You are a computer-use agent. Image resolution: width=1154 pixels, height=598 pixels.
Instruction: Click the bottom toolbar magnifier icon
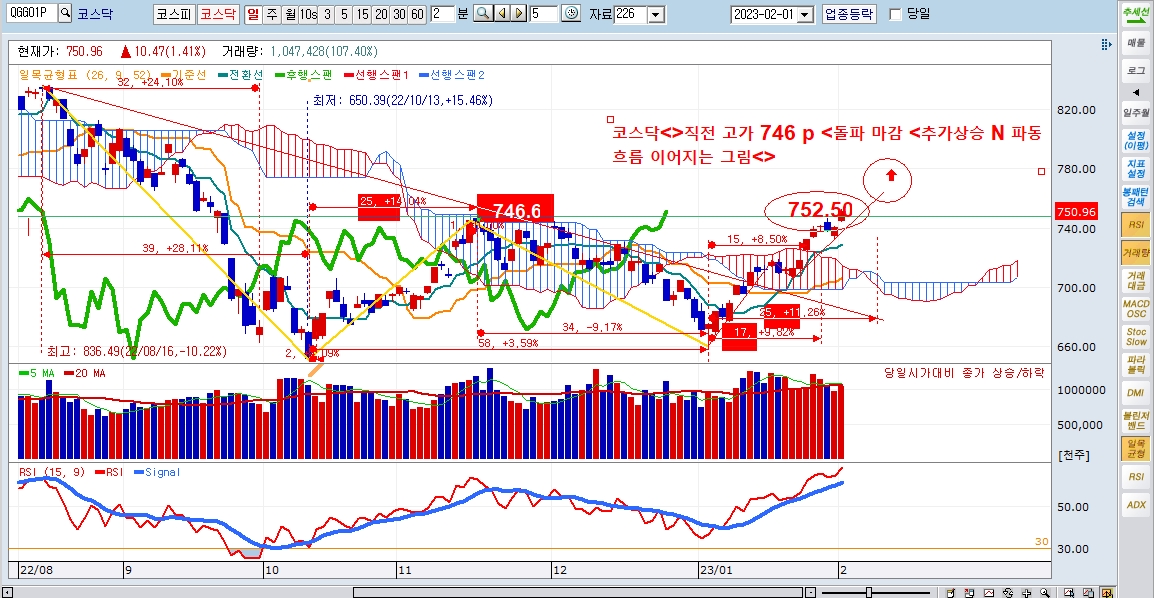tap(1045, 592)
